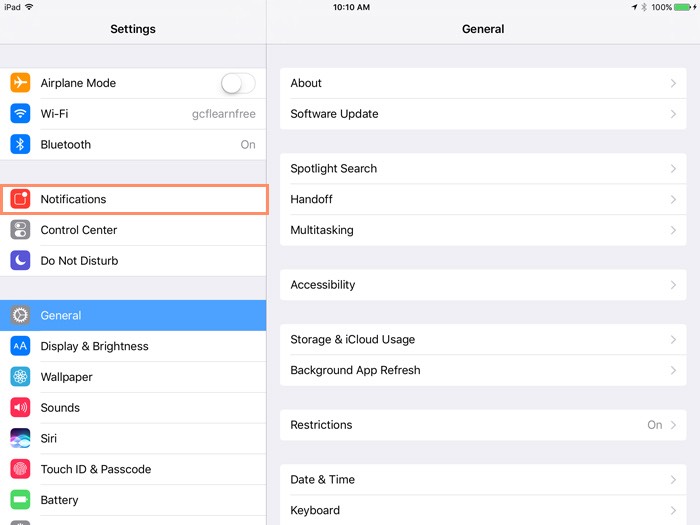Select Display & Brightness in sidebar
Viewport: 700px width, 525px height.
coord(94,346)
